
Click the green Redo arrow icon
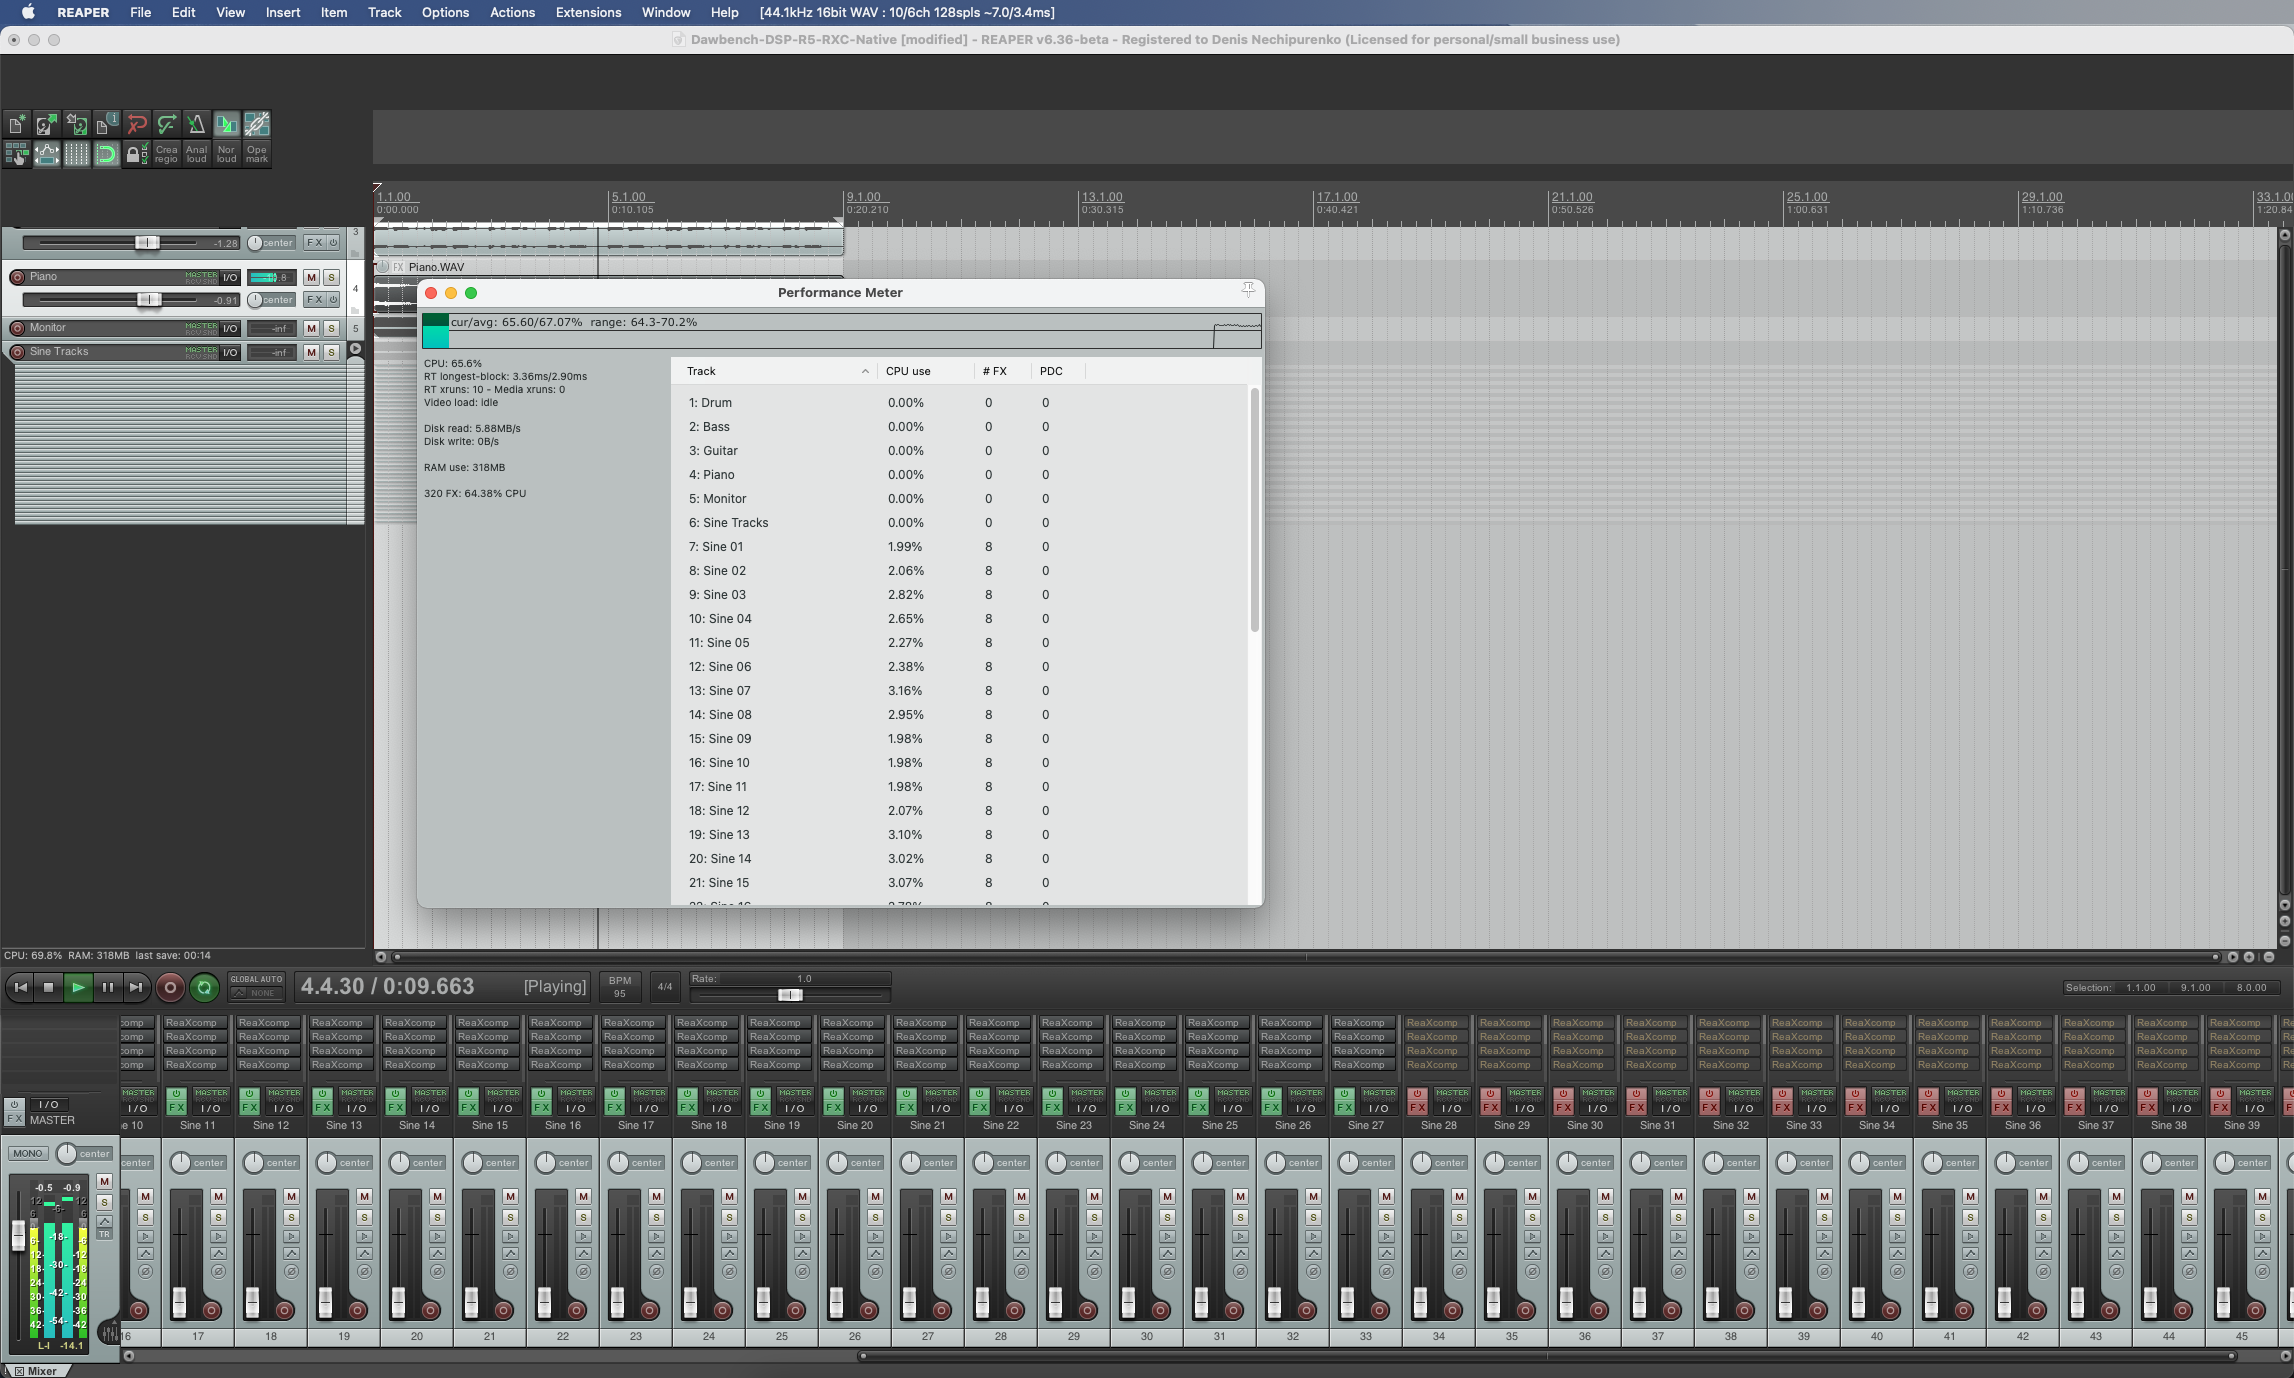click(167, 124)
